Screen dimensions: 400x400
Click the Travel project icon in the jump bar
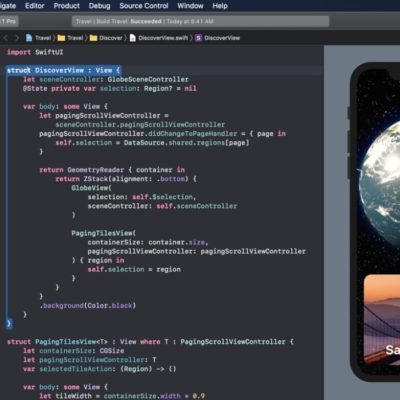(29, 38)
